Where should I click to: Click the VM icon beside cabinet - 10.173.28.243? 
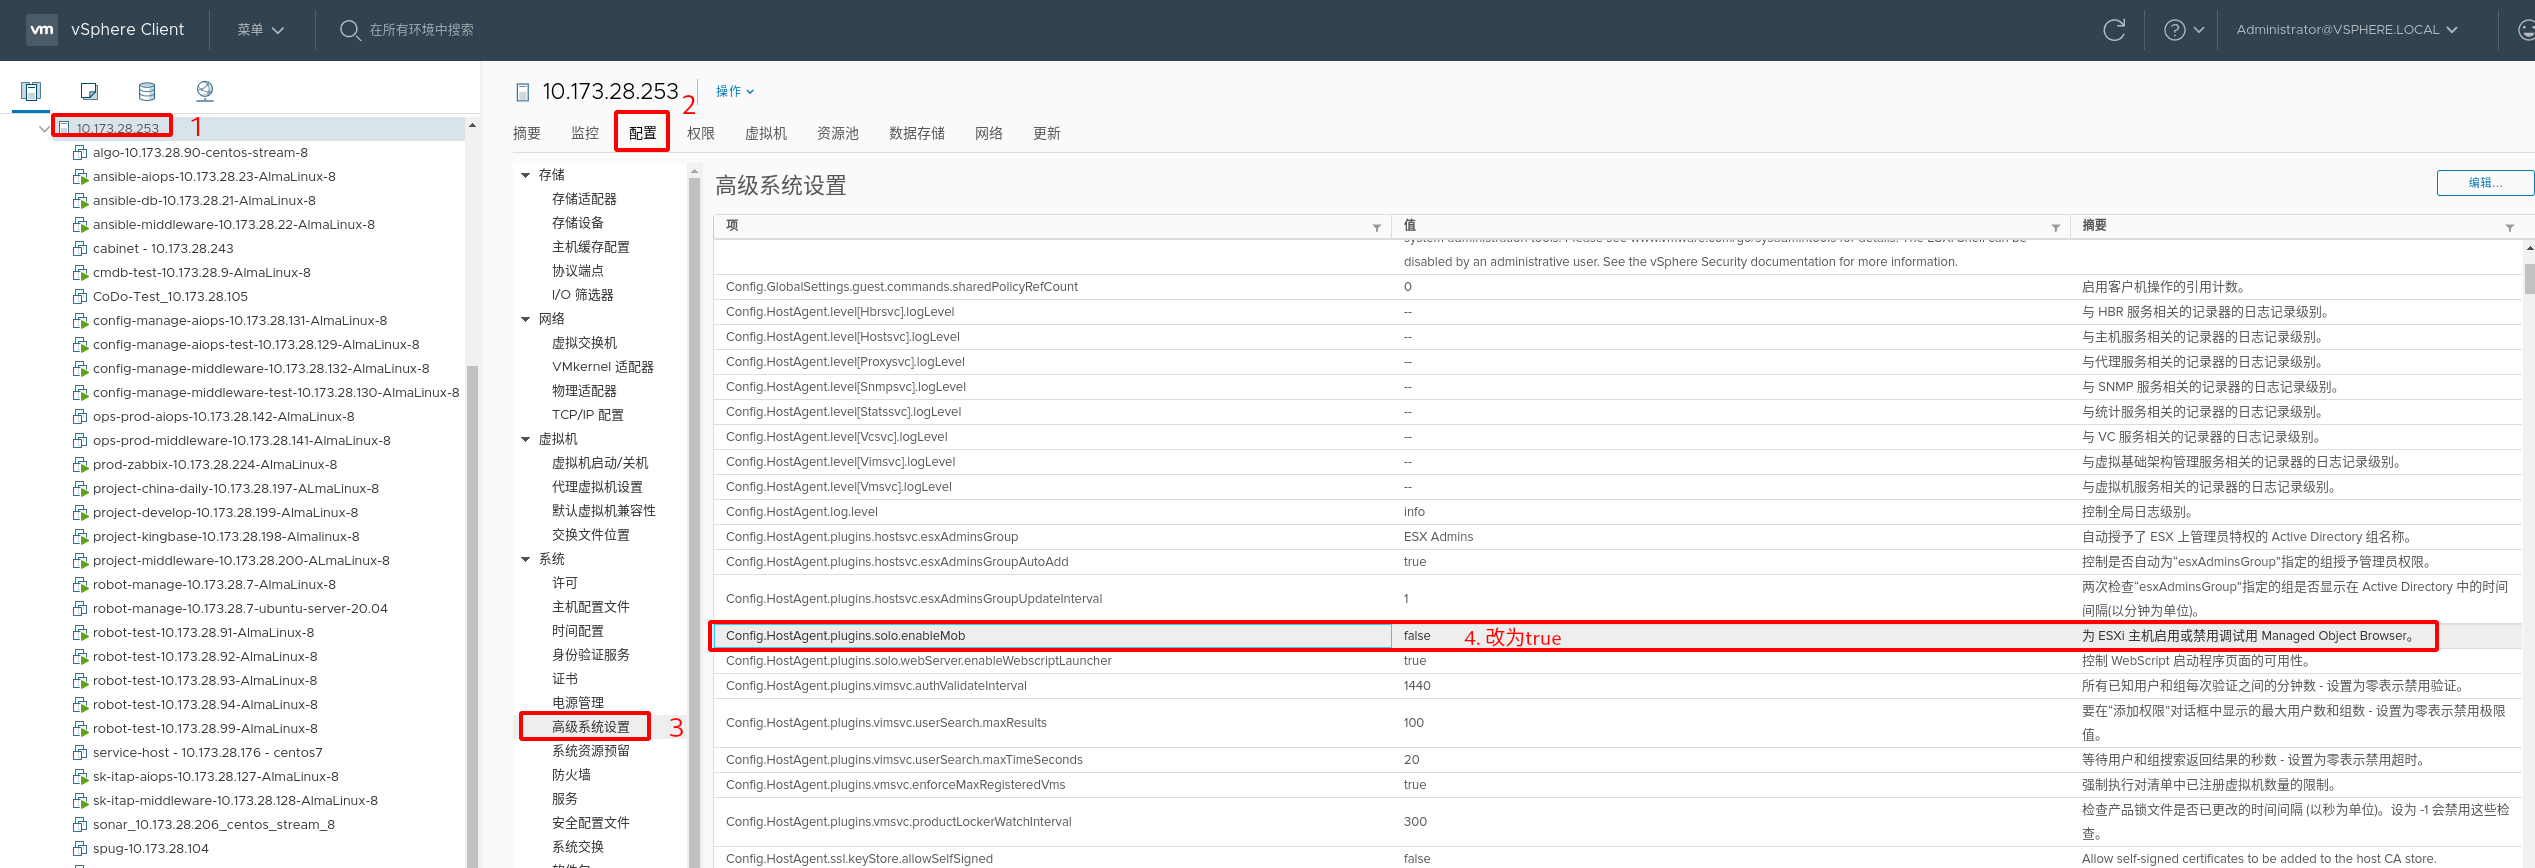tap(80, 249)
